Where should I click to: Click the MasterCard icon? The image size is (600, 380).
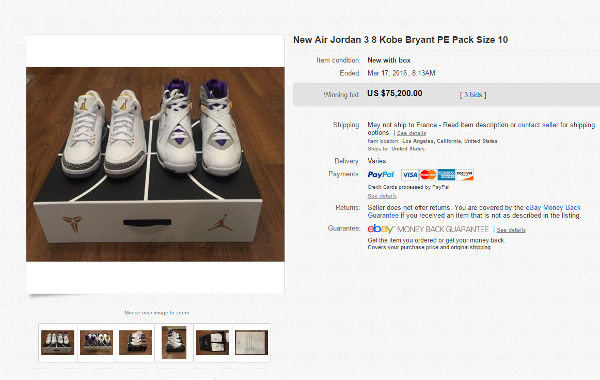click(428, 175)
